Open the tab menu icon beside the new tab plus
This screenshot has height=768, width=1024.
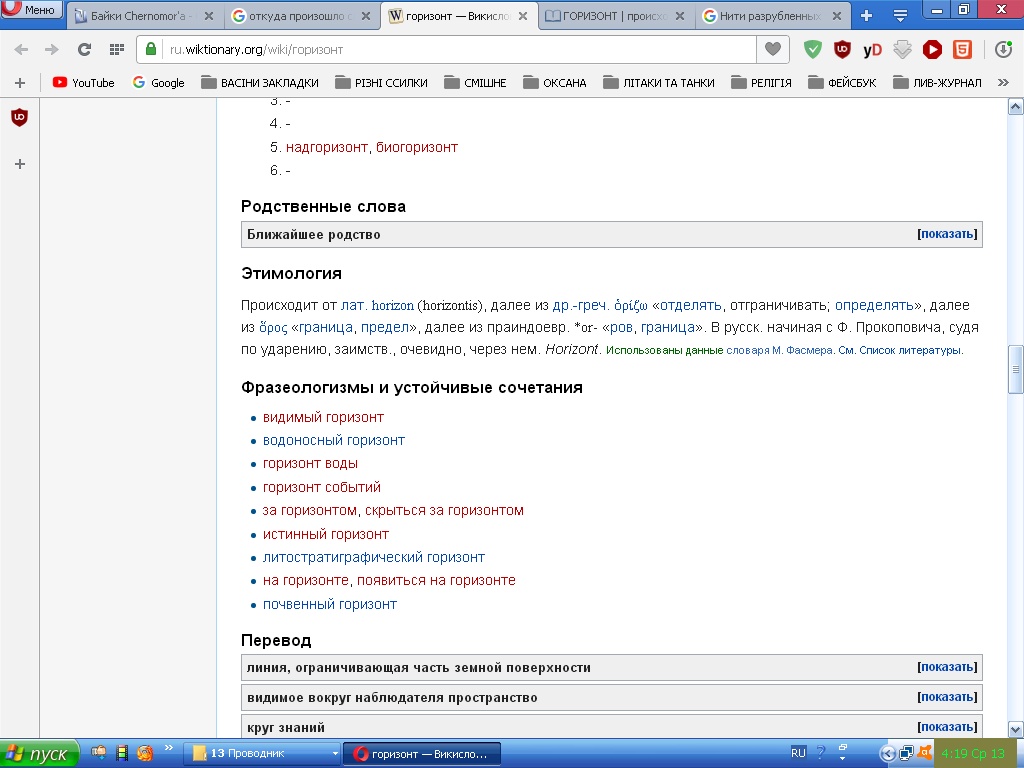point(901,16)
